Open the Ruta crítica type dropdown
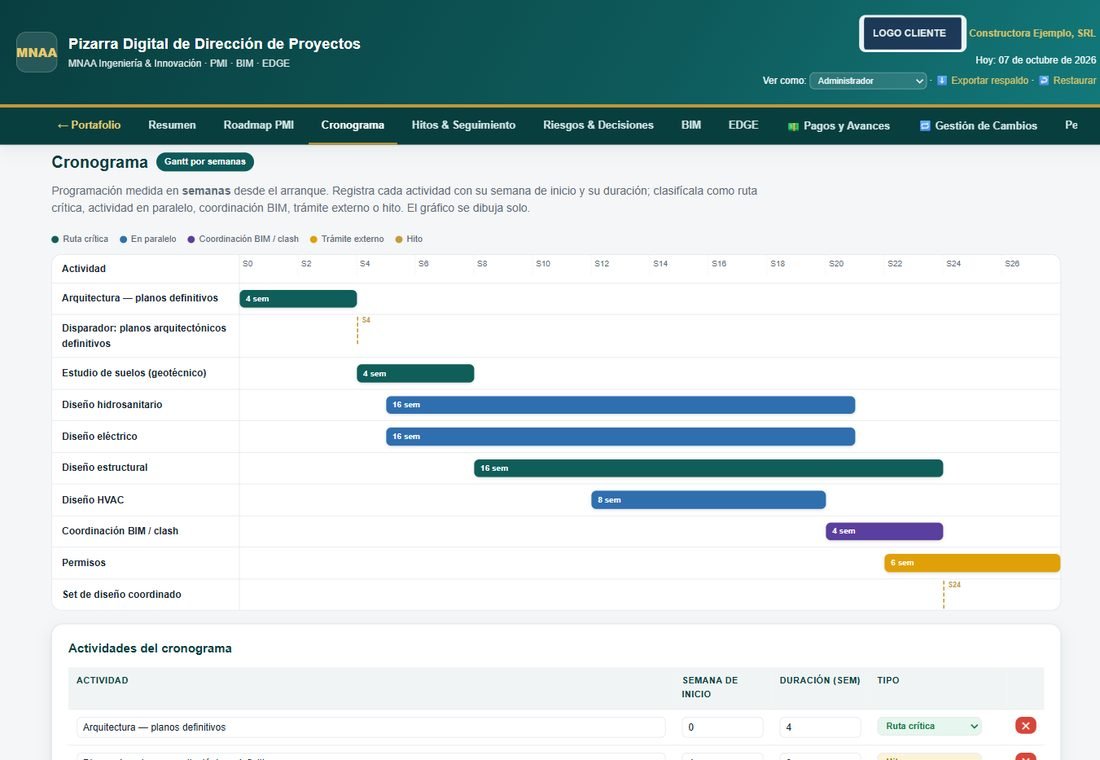Image resolution: width=1100 pixels, height=760 pixels. (930, 726)
